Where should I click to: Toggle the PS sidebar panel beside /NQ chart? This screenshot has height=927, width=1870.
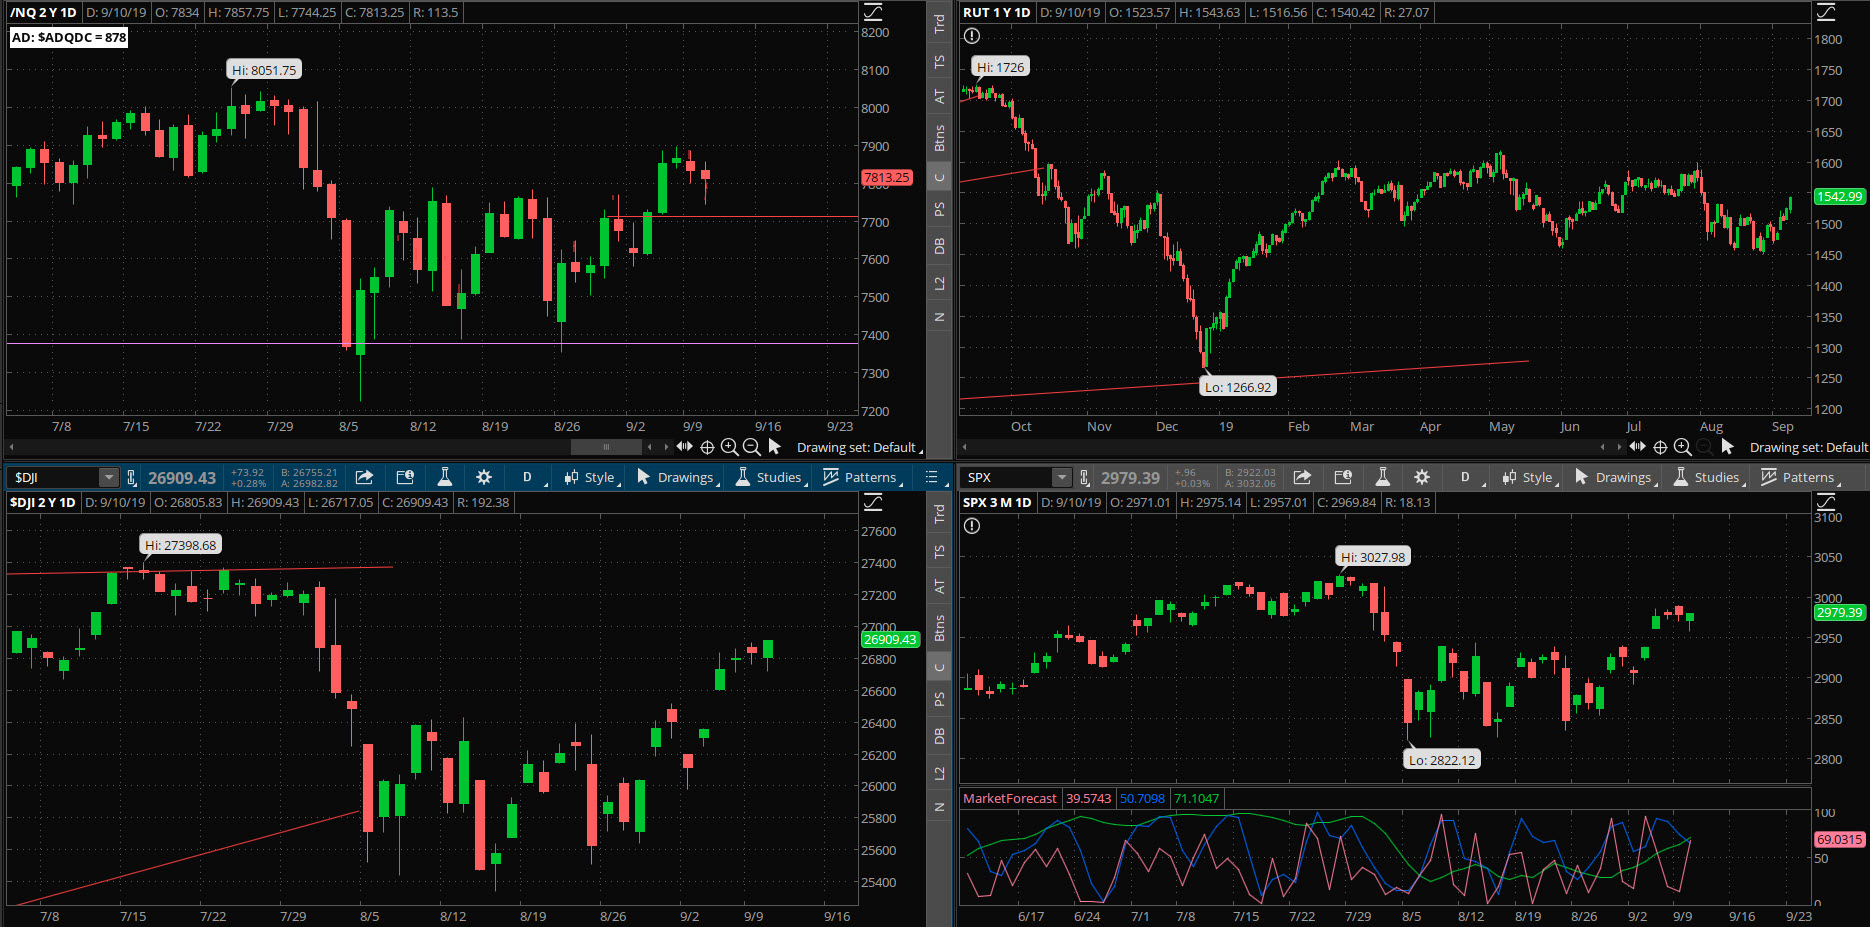[939, 209]
